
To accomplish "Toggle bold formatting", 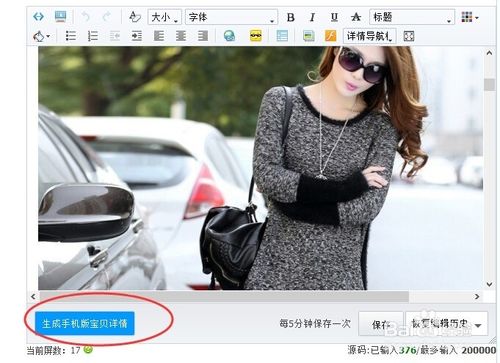I will click(291, 17).
